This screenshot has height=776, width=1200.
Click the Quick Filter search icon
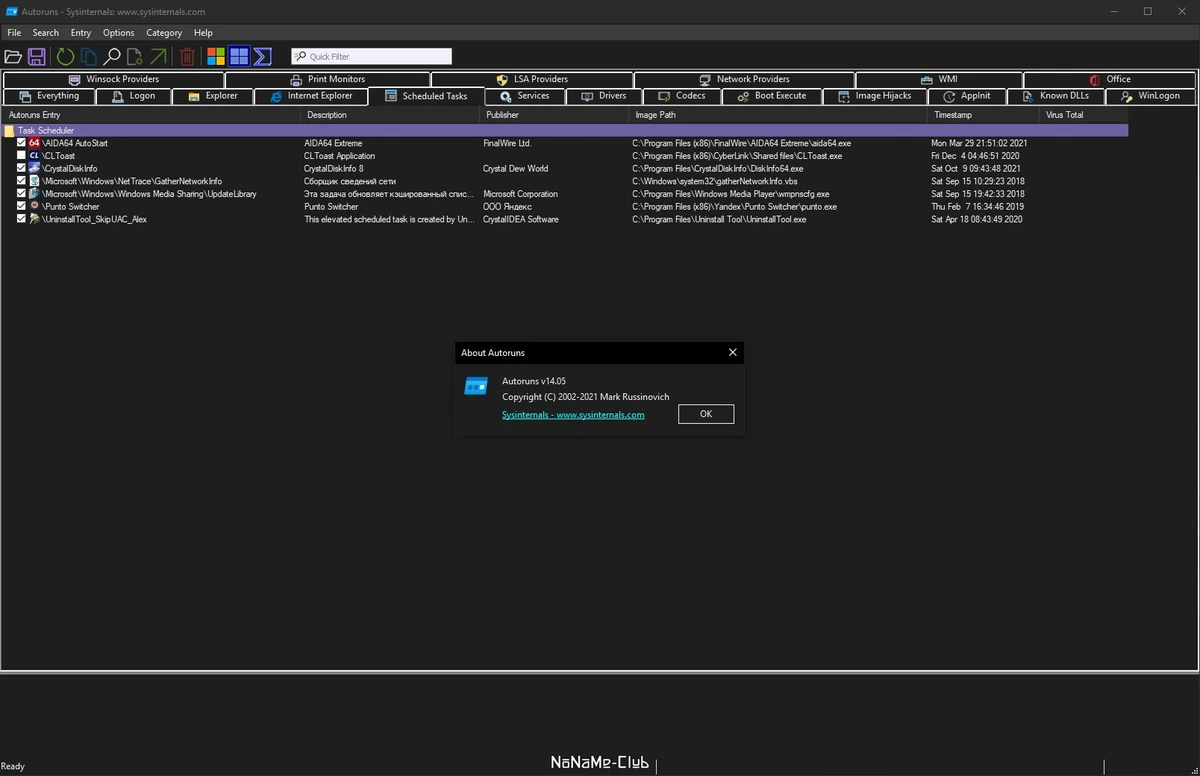301,57
